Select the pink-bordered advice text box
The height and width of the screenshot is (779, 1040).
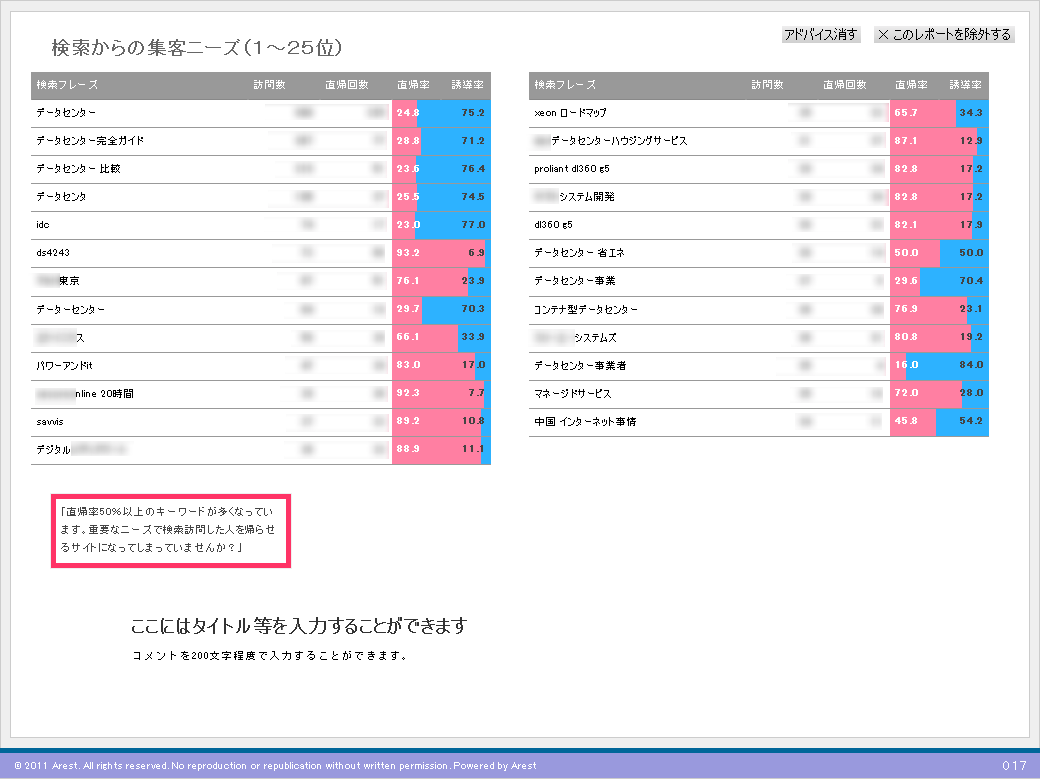point(171,531)
